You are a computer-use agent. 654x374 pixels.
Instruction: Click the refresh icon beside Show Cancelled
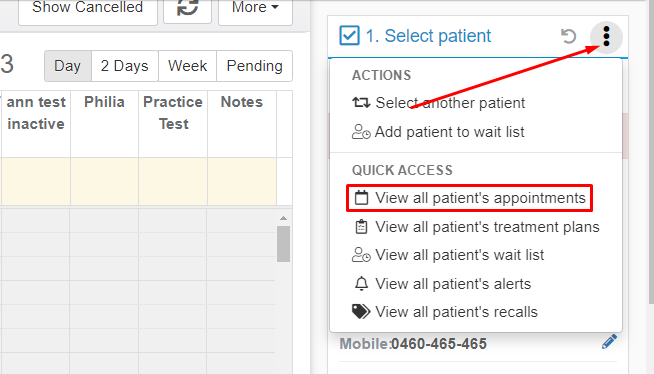click(x=187, y=8)
